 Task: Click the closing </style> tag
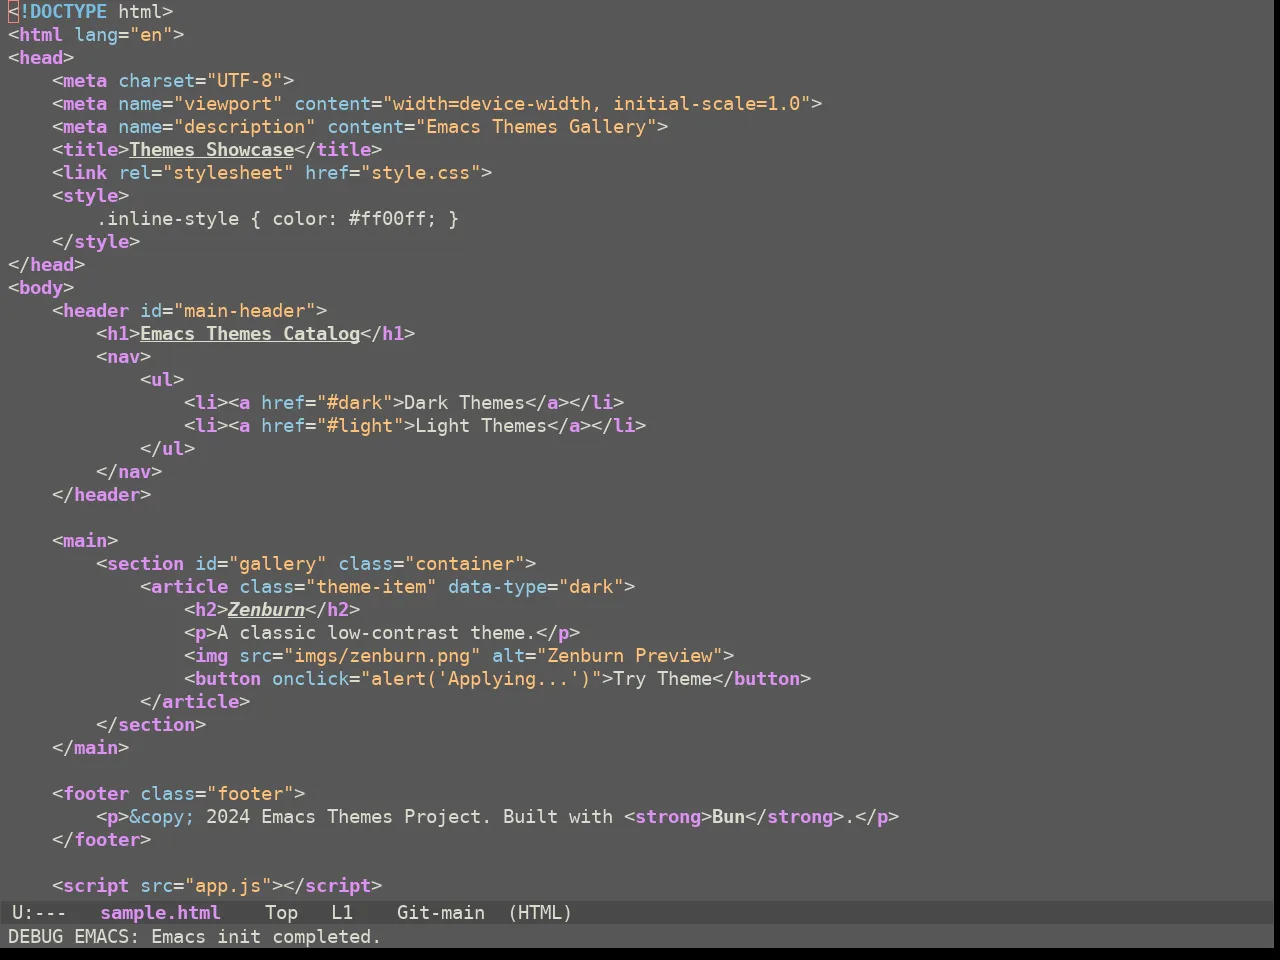pyautogui.click(x=96, y=242)
